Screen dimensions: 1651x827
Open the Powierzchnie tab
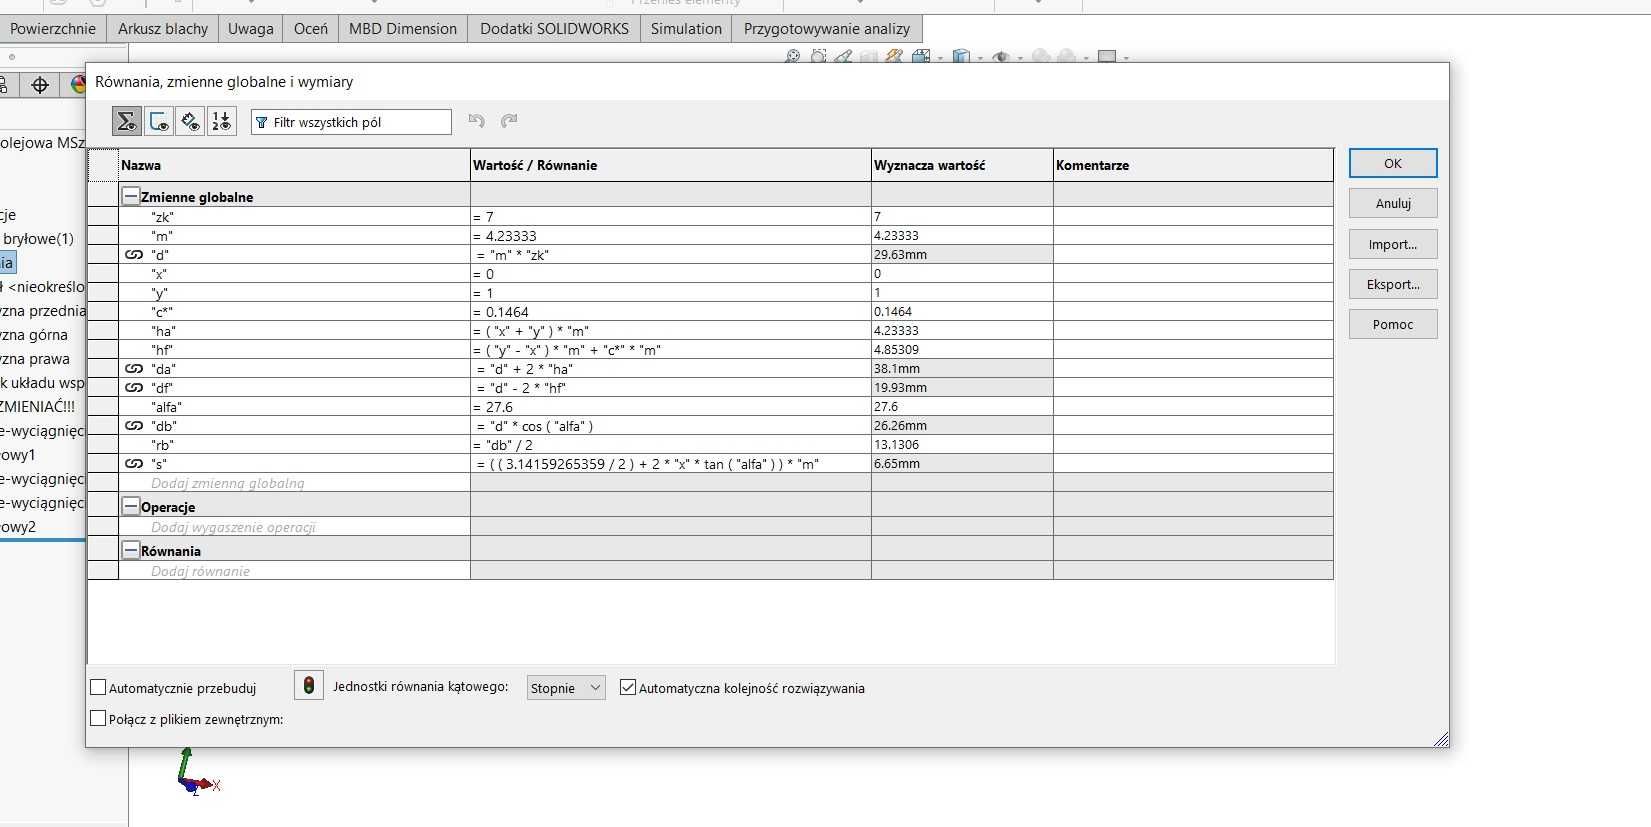click(53, 28)
